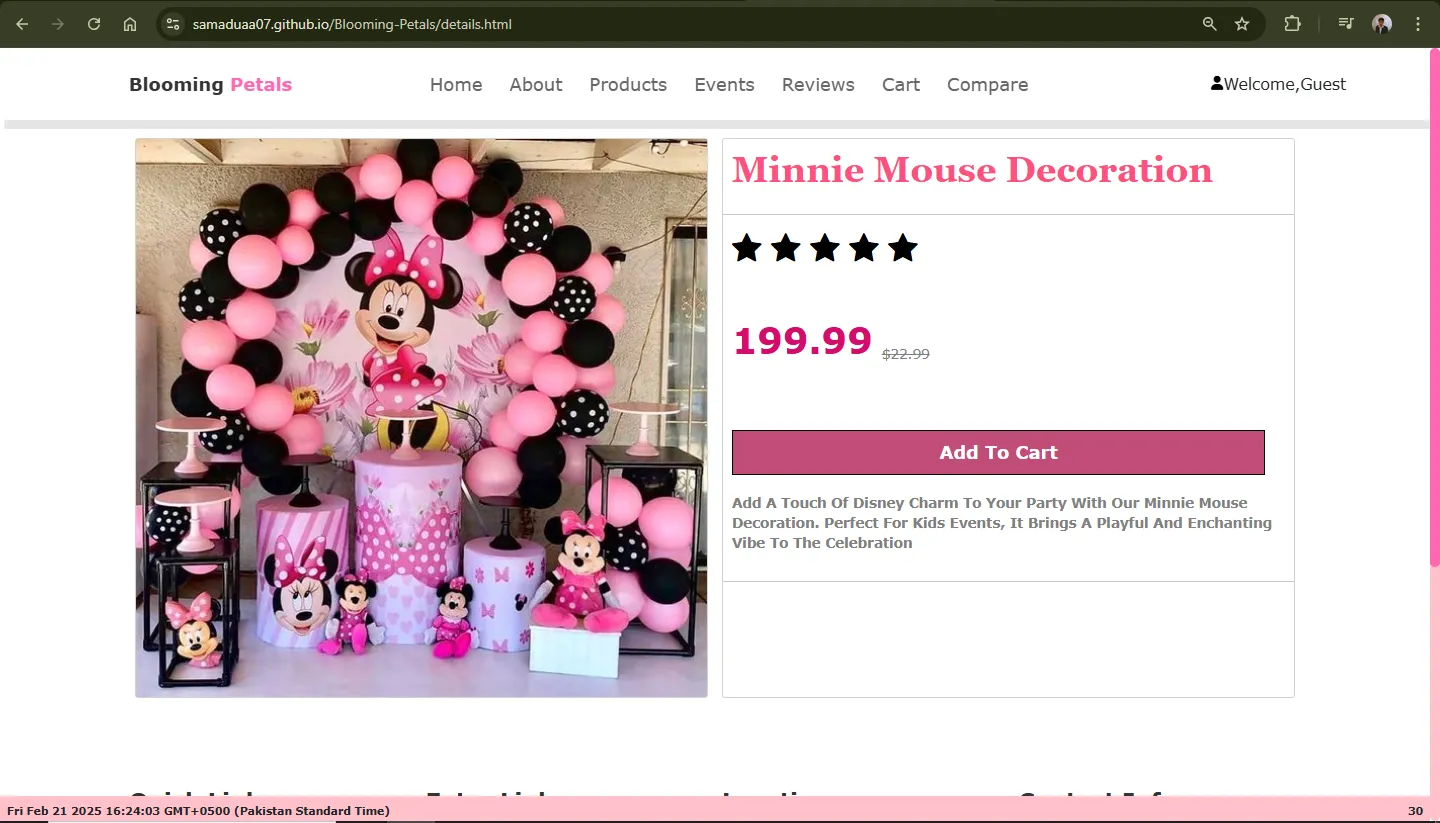Open the media control icon in toolbar
This screenshot has height=823, width=1440.
(1347, 24)
